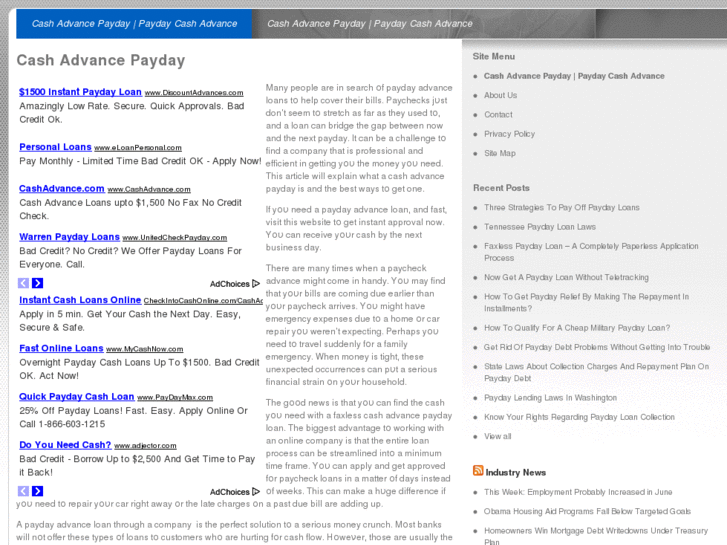Open Cheap Military Payday Loan post
727x545 pixels.
[x=577, y=328]
